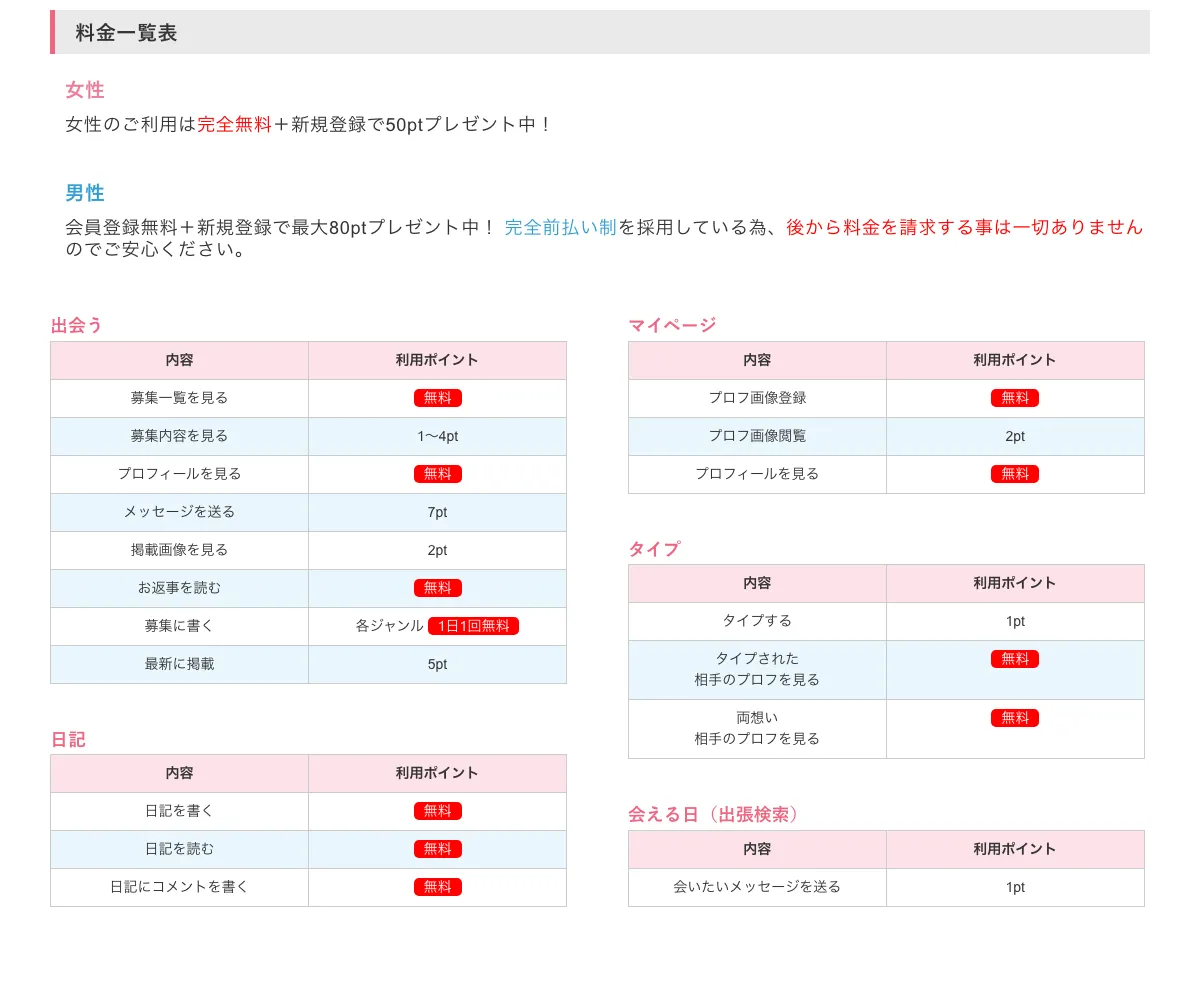
Task: Click the red 後から料金を請求する事は一切ありません text
Action: click(964, 227)
